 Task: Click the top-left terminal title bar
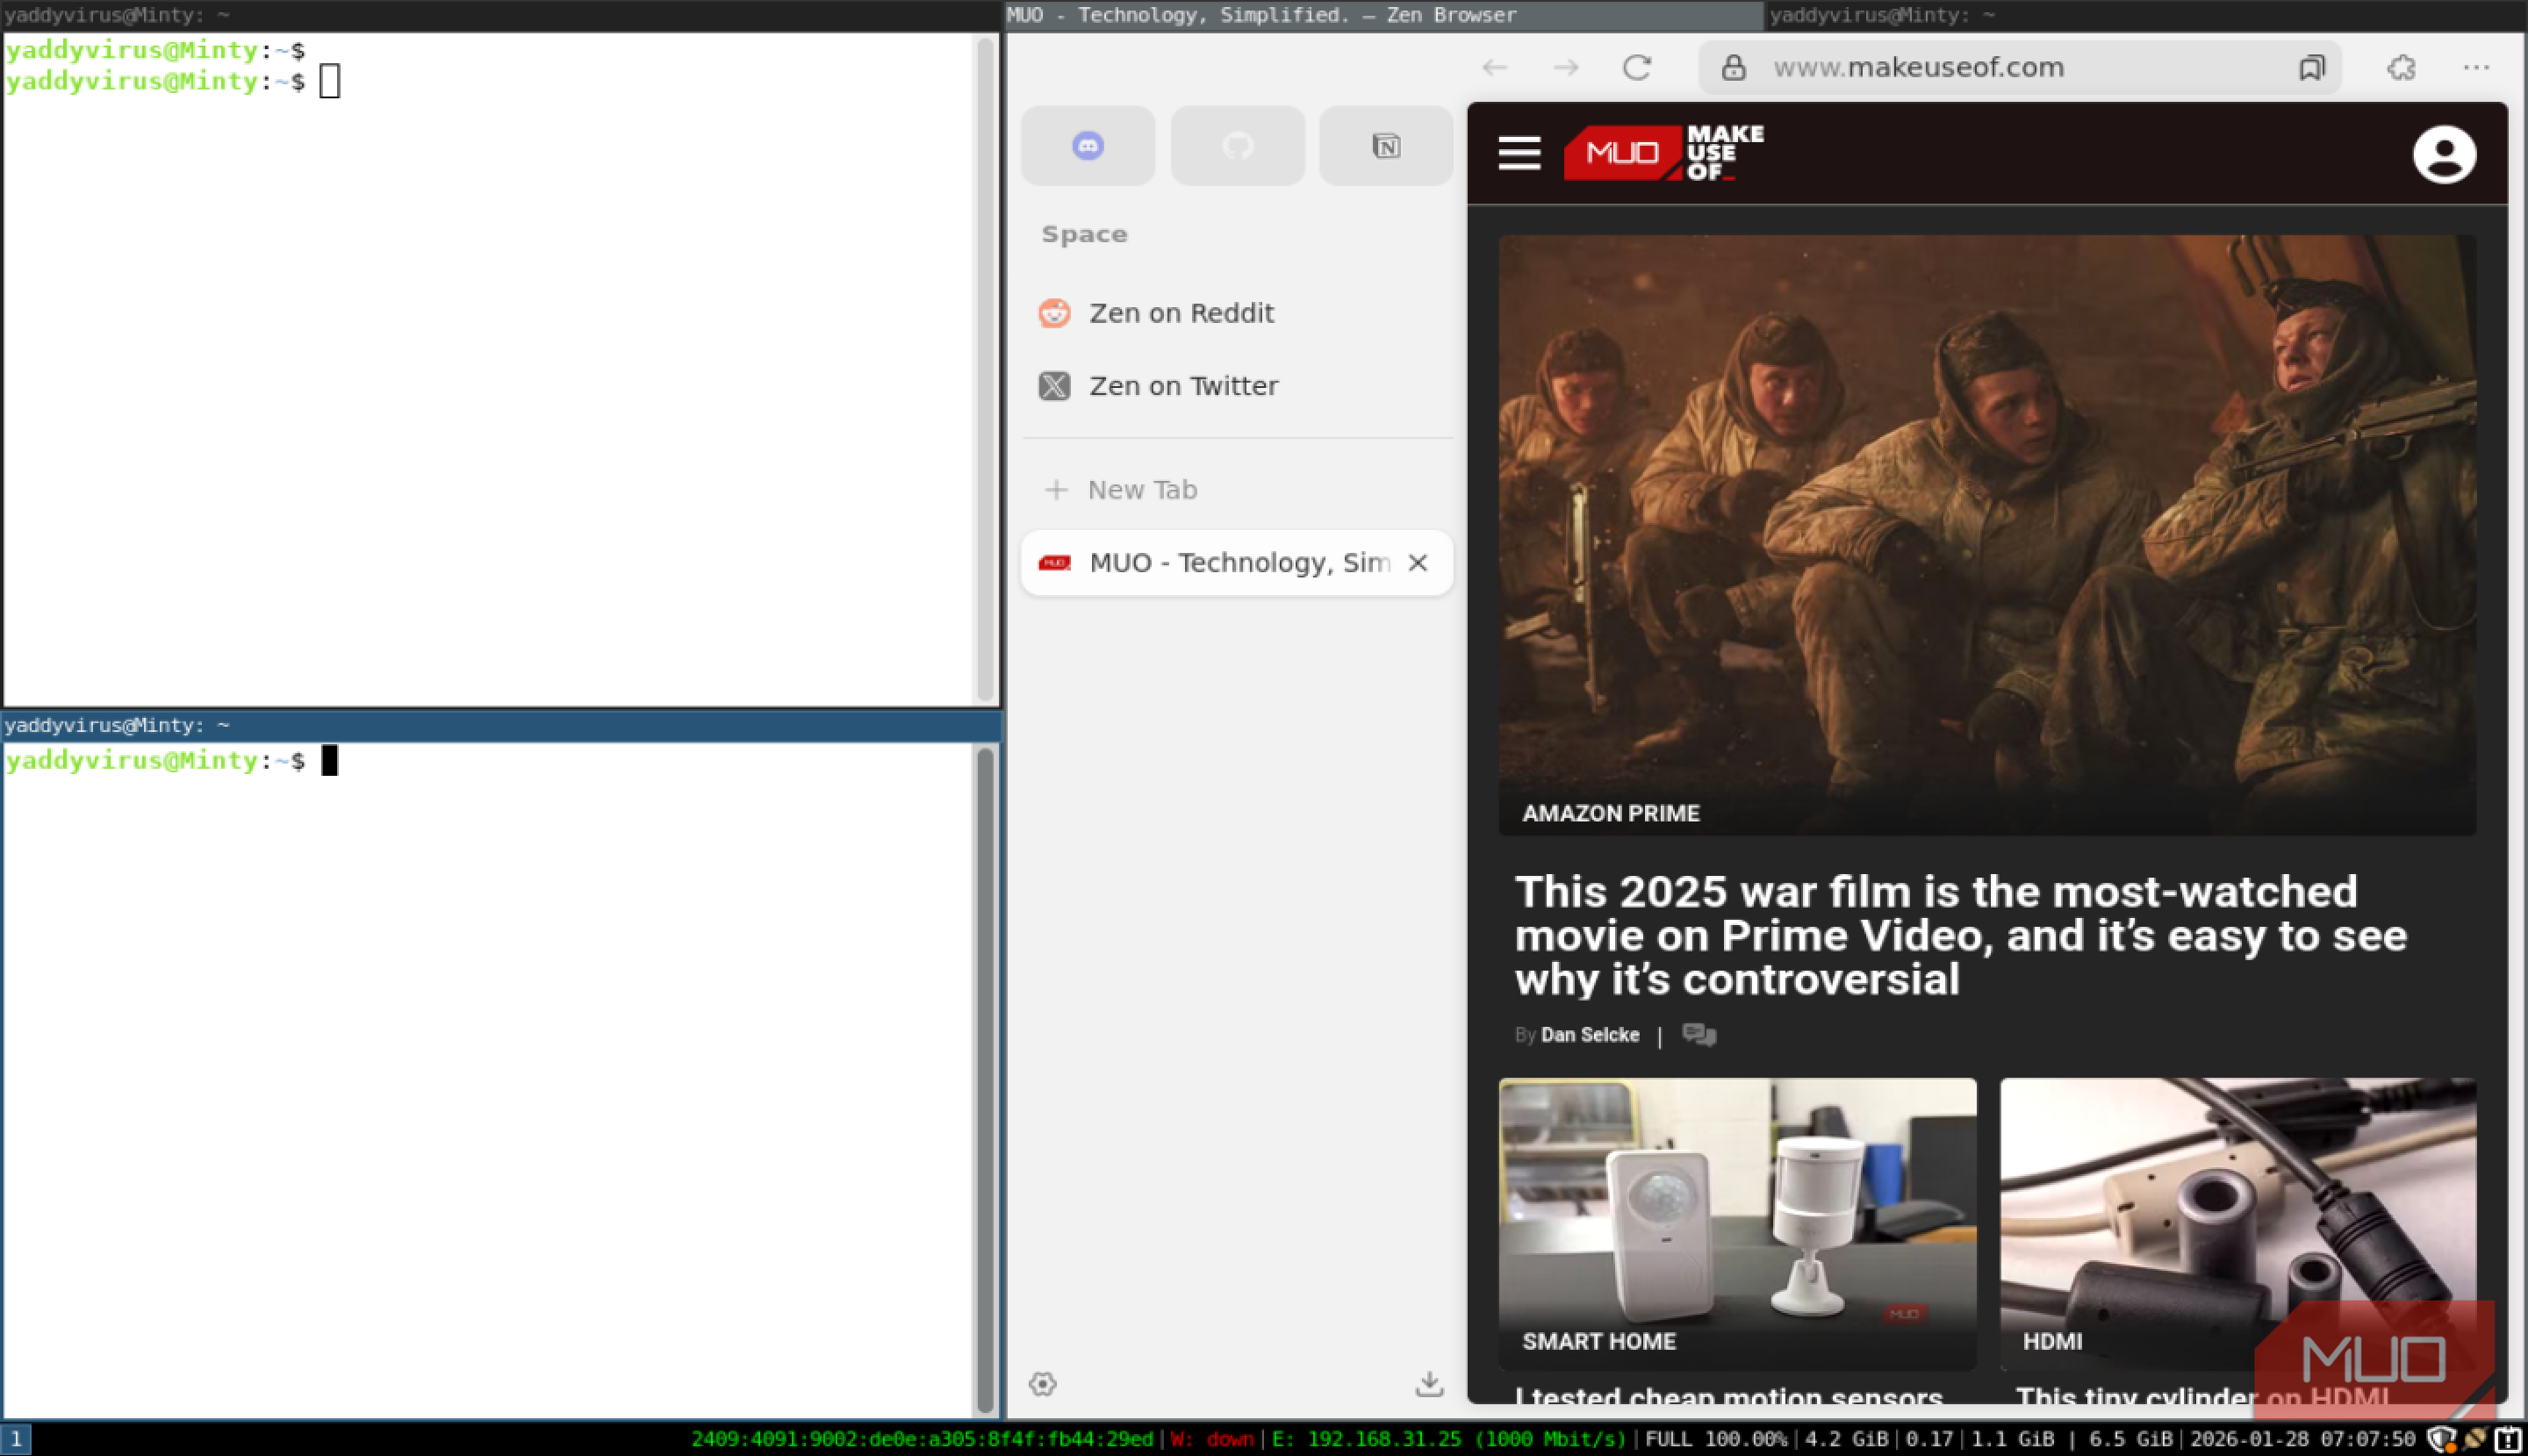point(501,15)
